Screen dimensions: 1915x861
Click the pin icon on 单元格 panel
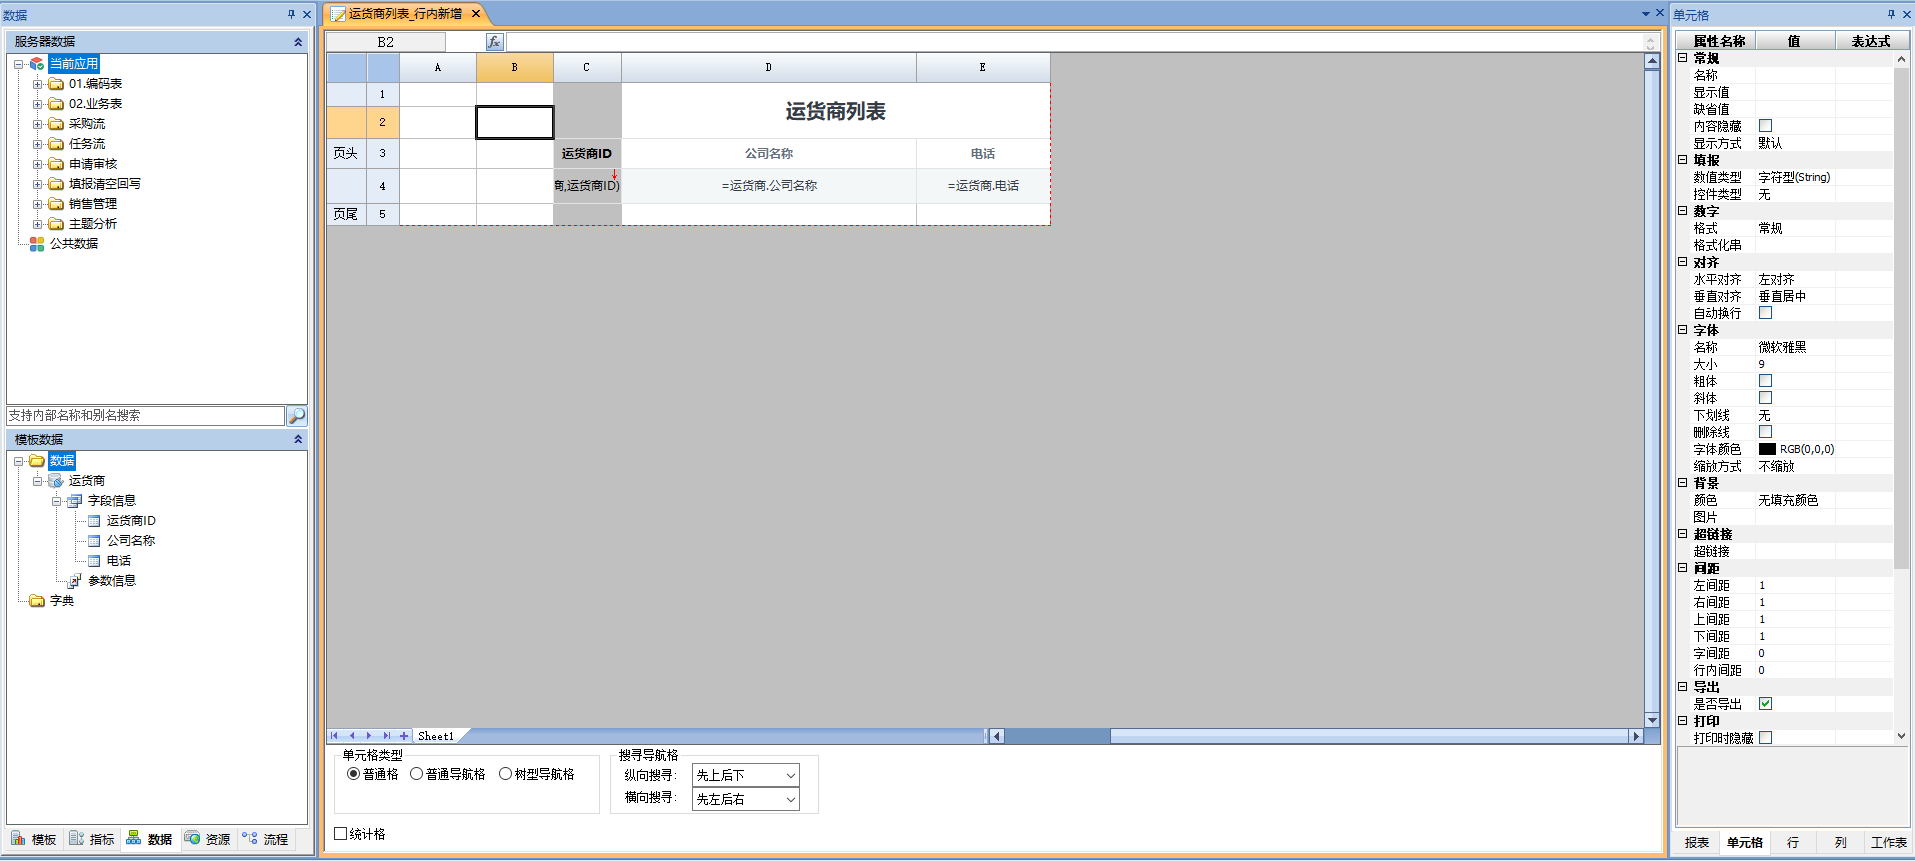(1891, 14)
